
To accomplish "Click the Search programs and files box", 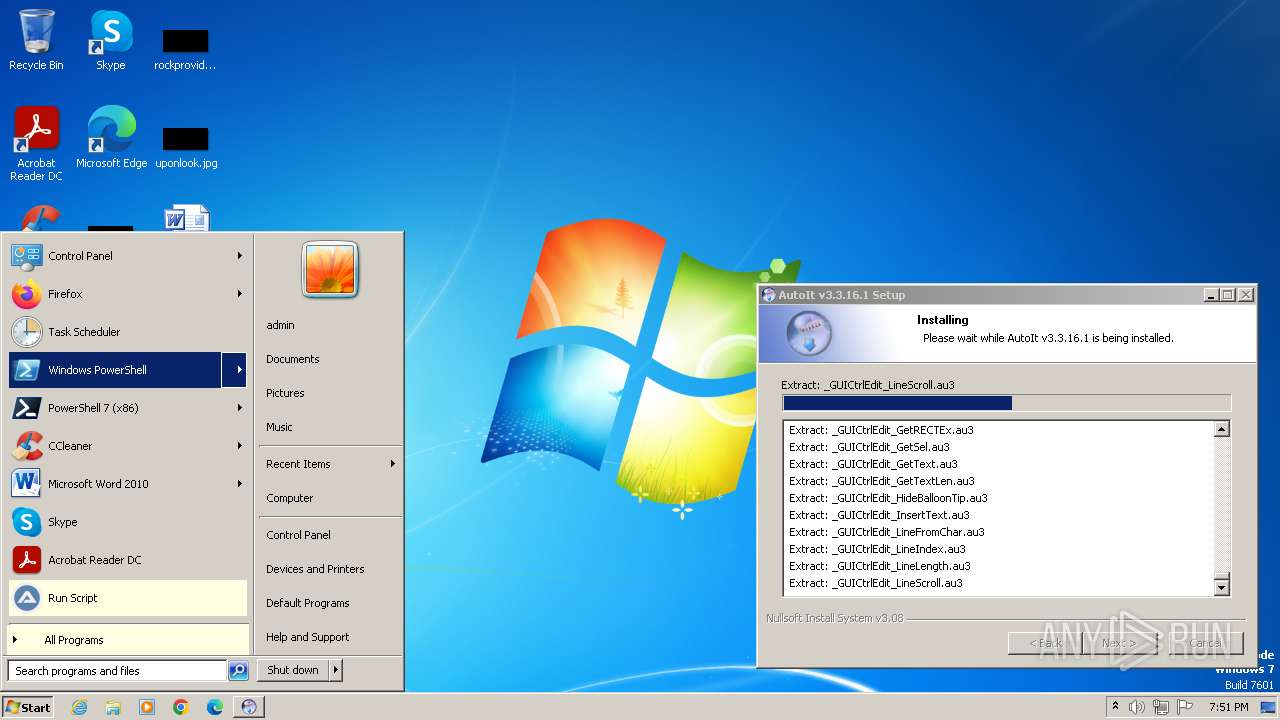I will point(117,671).
